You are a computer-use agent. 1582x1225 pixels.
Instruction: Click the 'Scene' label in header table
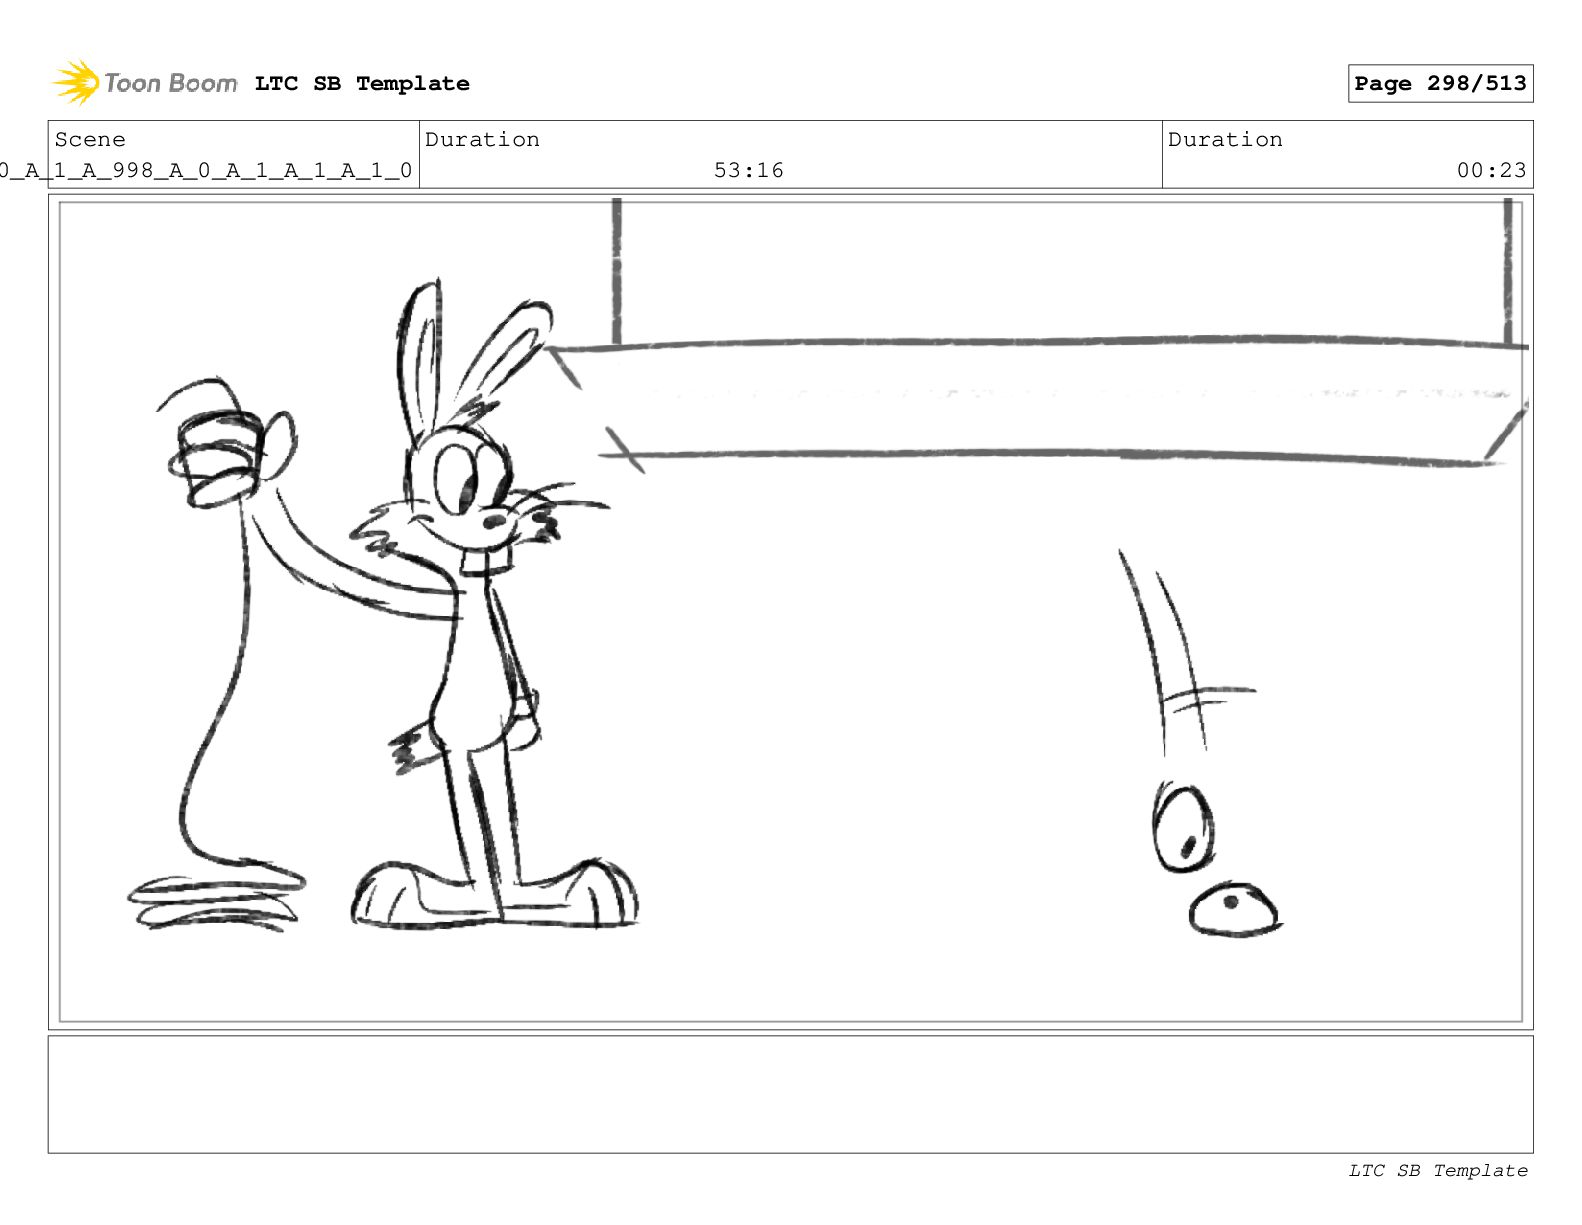click(x=90, y=140)
